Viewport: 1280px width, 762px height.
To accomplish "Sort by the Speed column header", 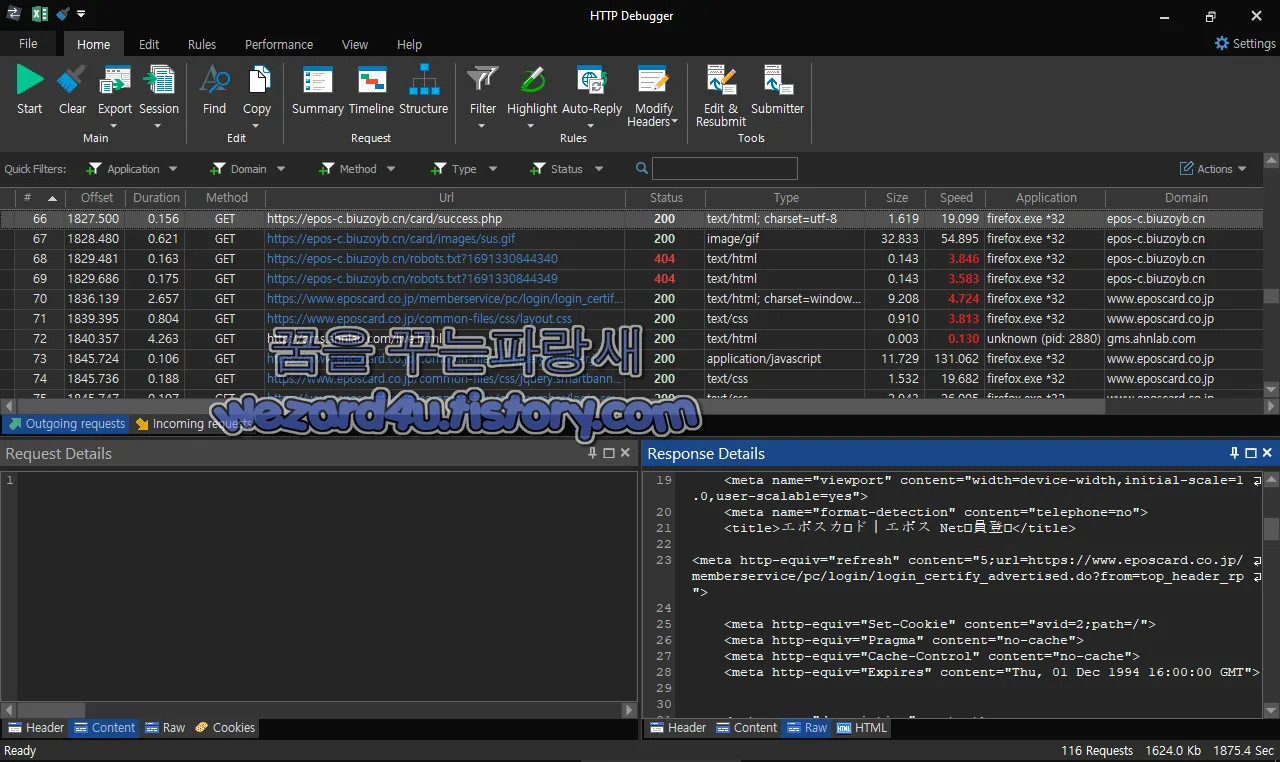I will 956,198.
